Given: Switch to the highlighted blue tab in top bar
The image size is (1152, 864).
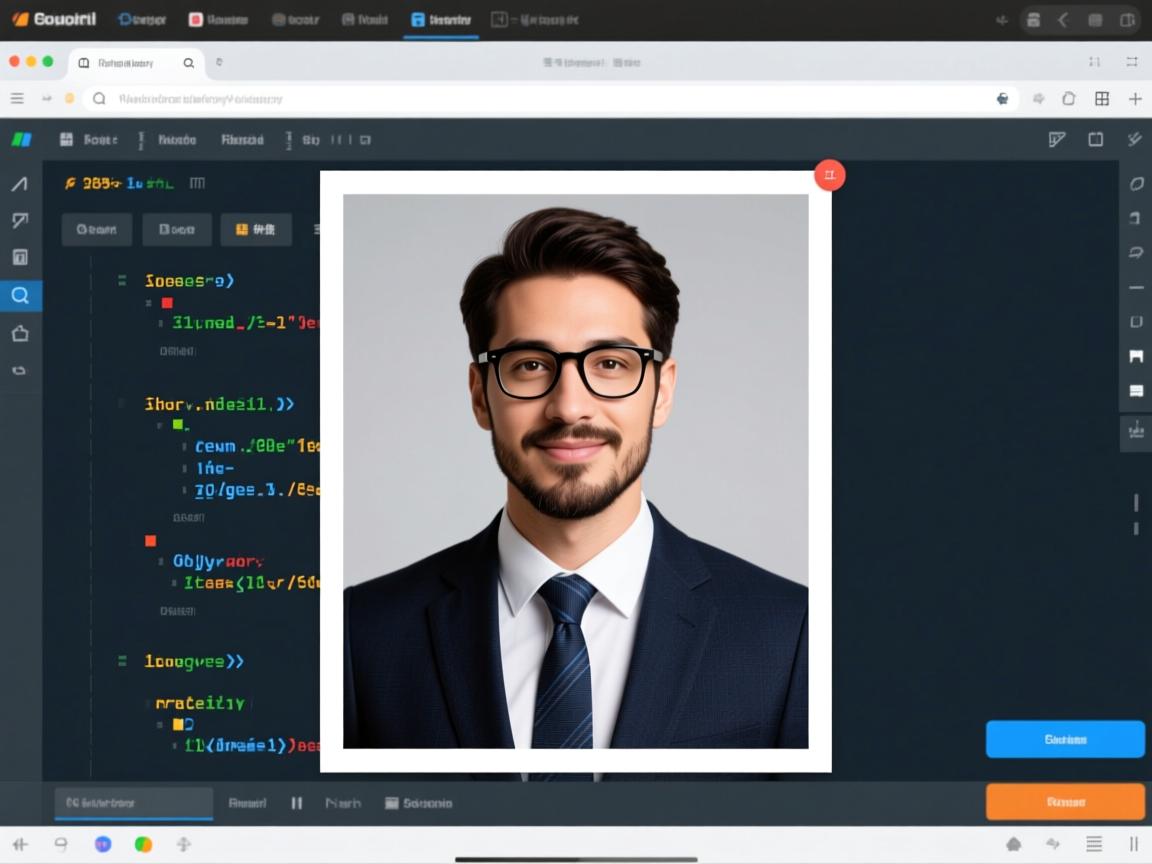Looking at the screenshot, I should (440, 20).
